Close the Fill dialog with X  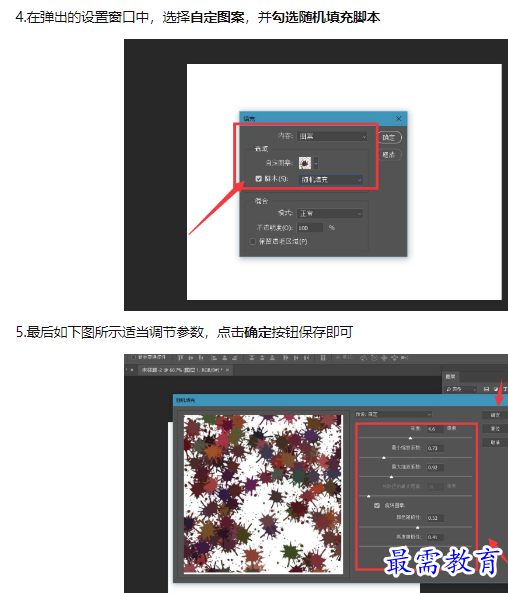(399, 118)
